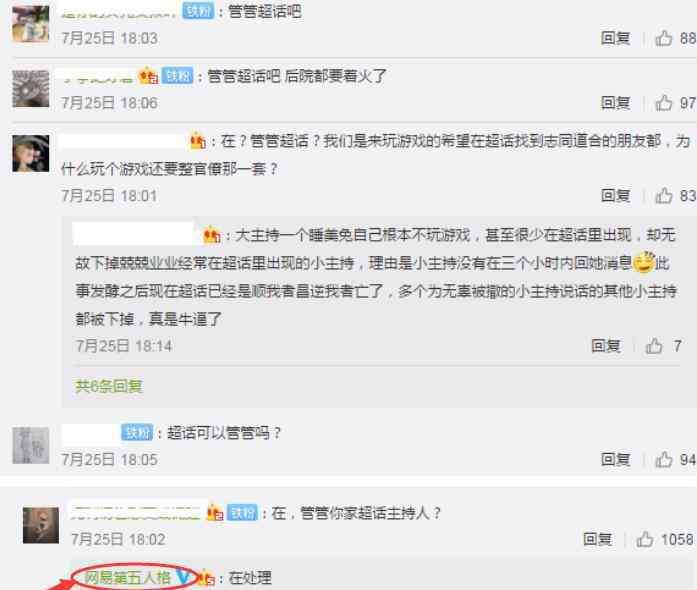Viewport: 697px width, 590px height.
Task: Like the 18:03 comment with 88 likes
Action: click(x=663, y=38)
